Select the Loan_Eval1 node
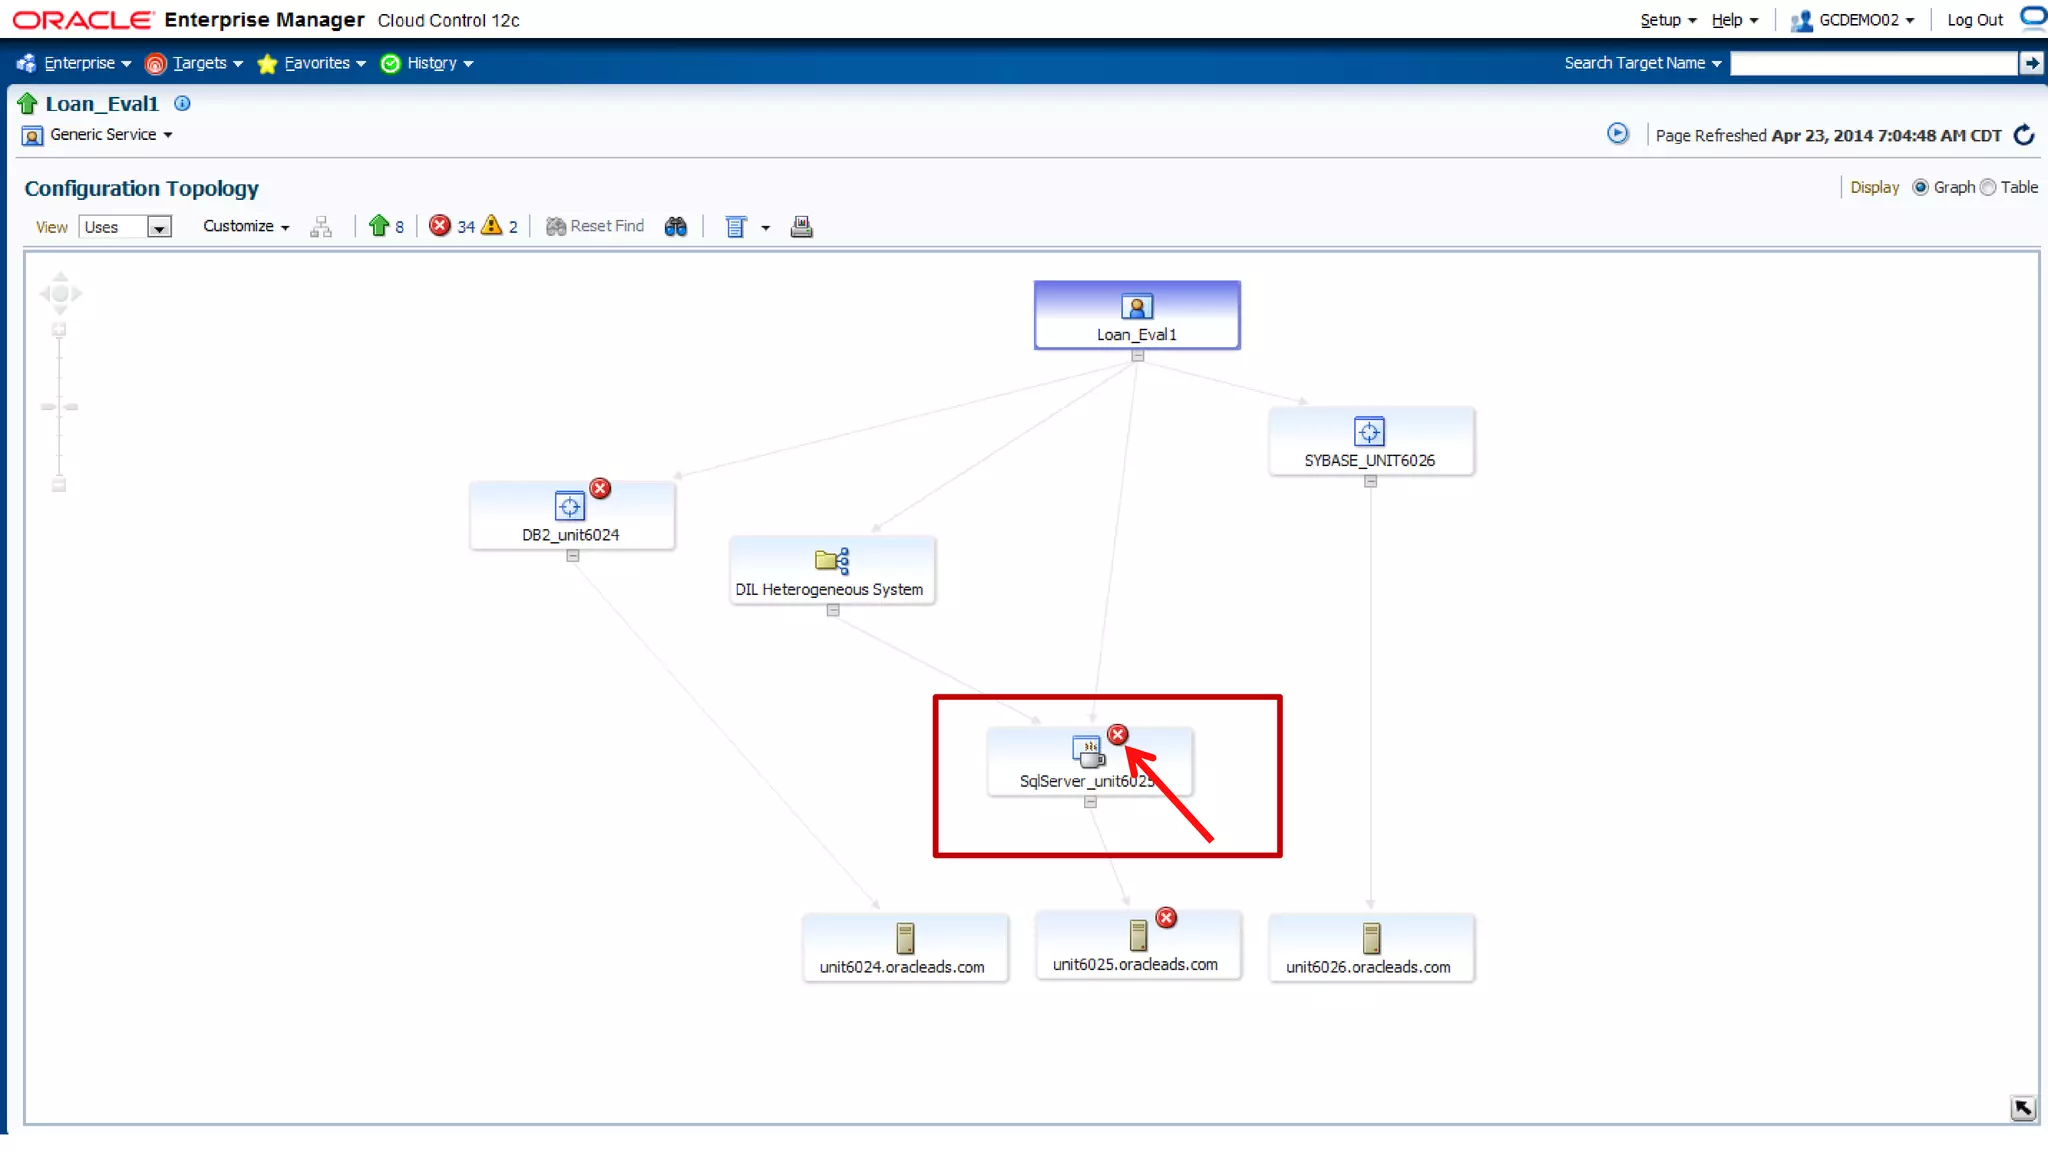2048x1152 pixels. coord(1137,315)
